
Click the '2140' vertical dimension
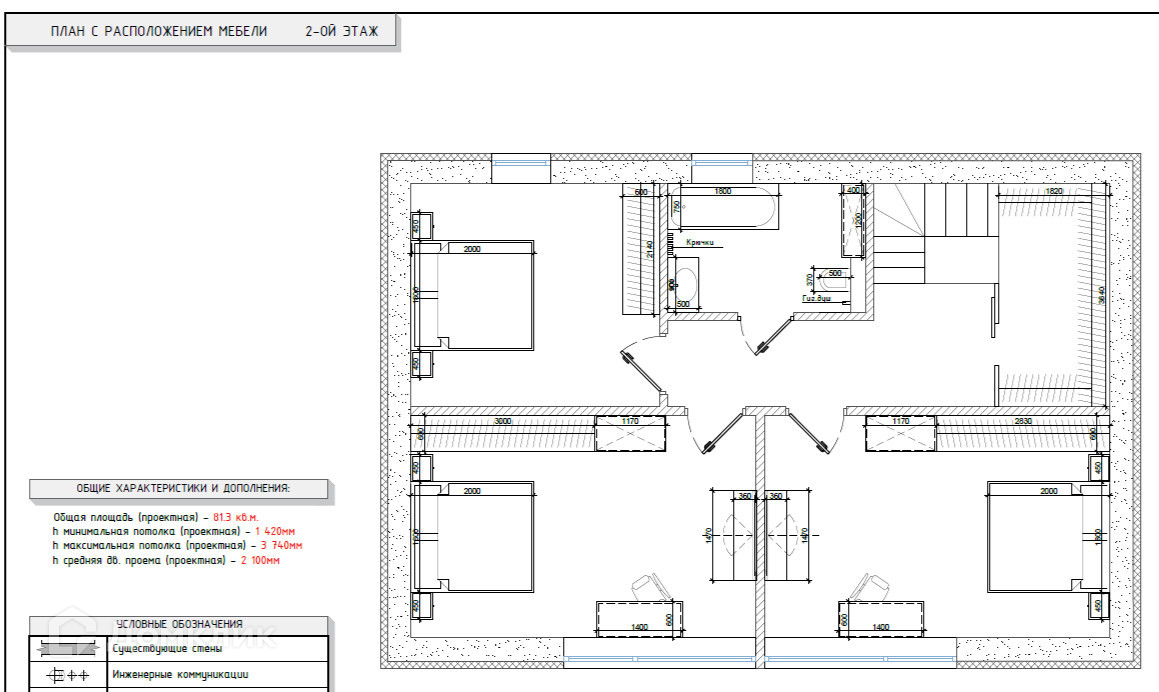(650, 249)
